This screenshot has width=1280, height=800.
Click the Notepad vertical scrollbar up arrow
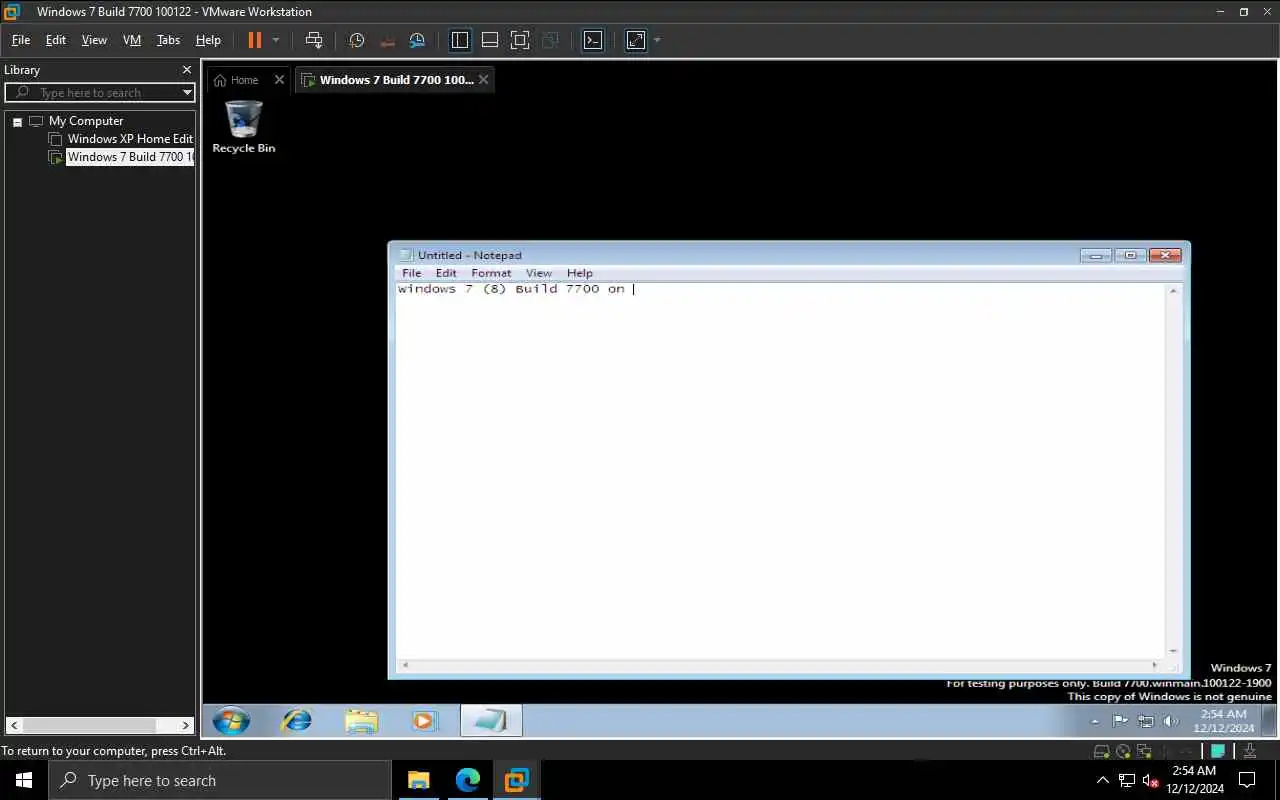[1174, 290]
